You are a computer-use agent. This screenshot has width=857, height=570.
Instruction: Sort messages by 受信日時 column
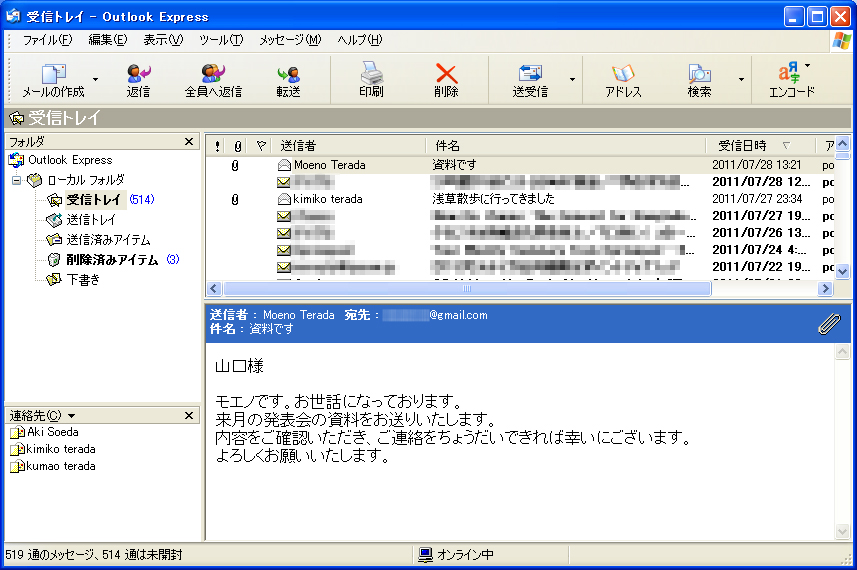click(760, 146)
